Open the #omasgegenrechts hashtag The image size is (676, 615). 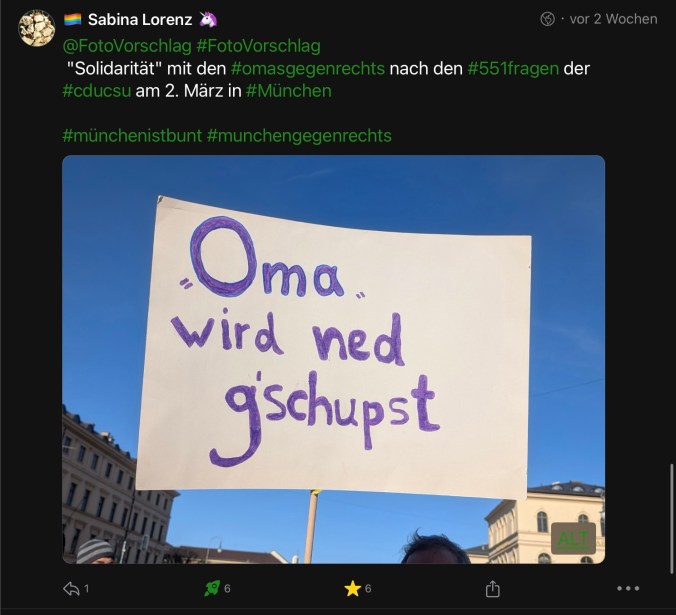[308, 69]
